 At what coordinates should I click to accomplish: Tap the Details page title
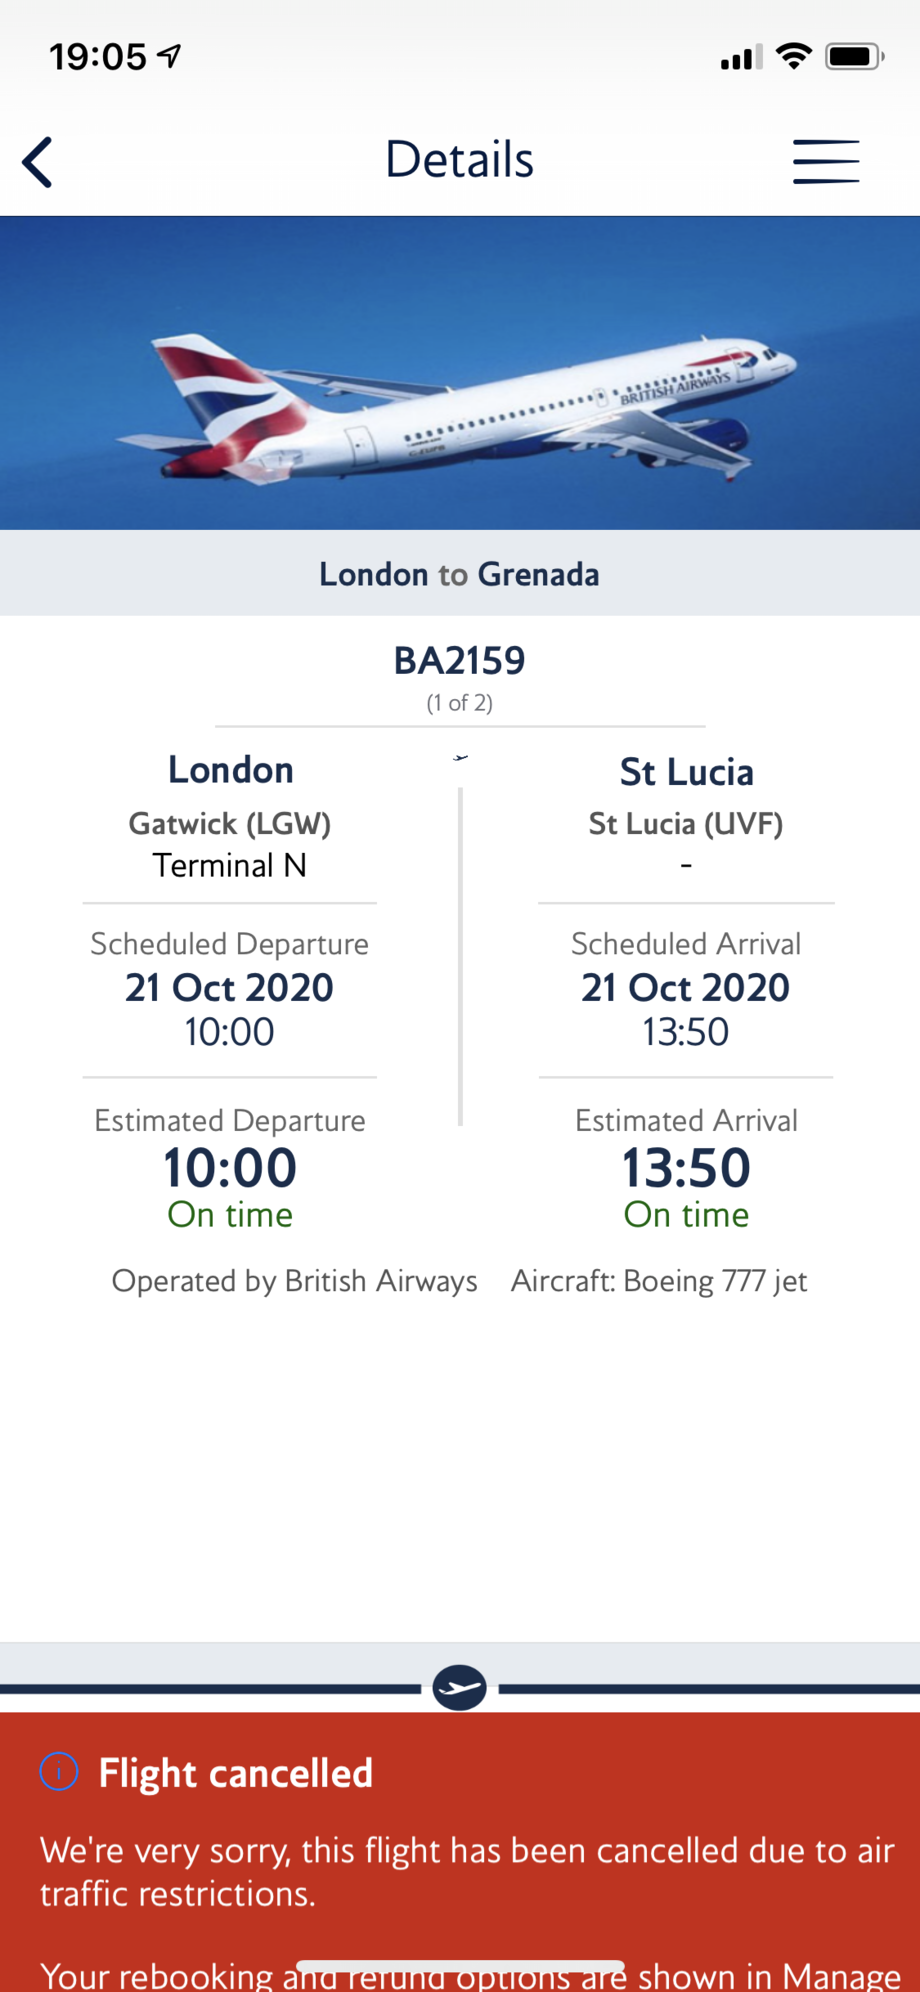[x=460, y=160]
